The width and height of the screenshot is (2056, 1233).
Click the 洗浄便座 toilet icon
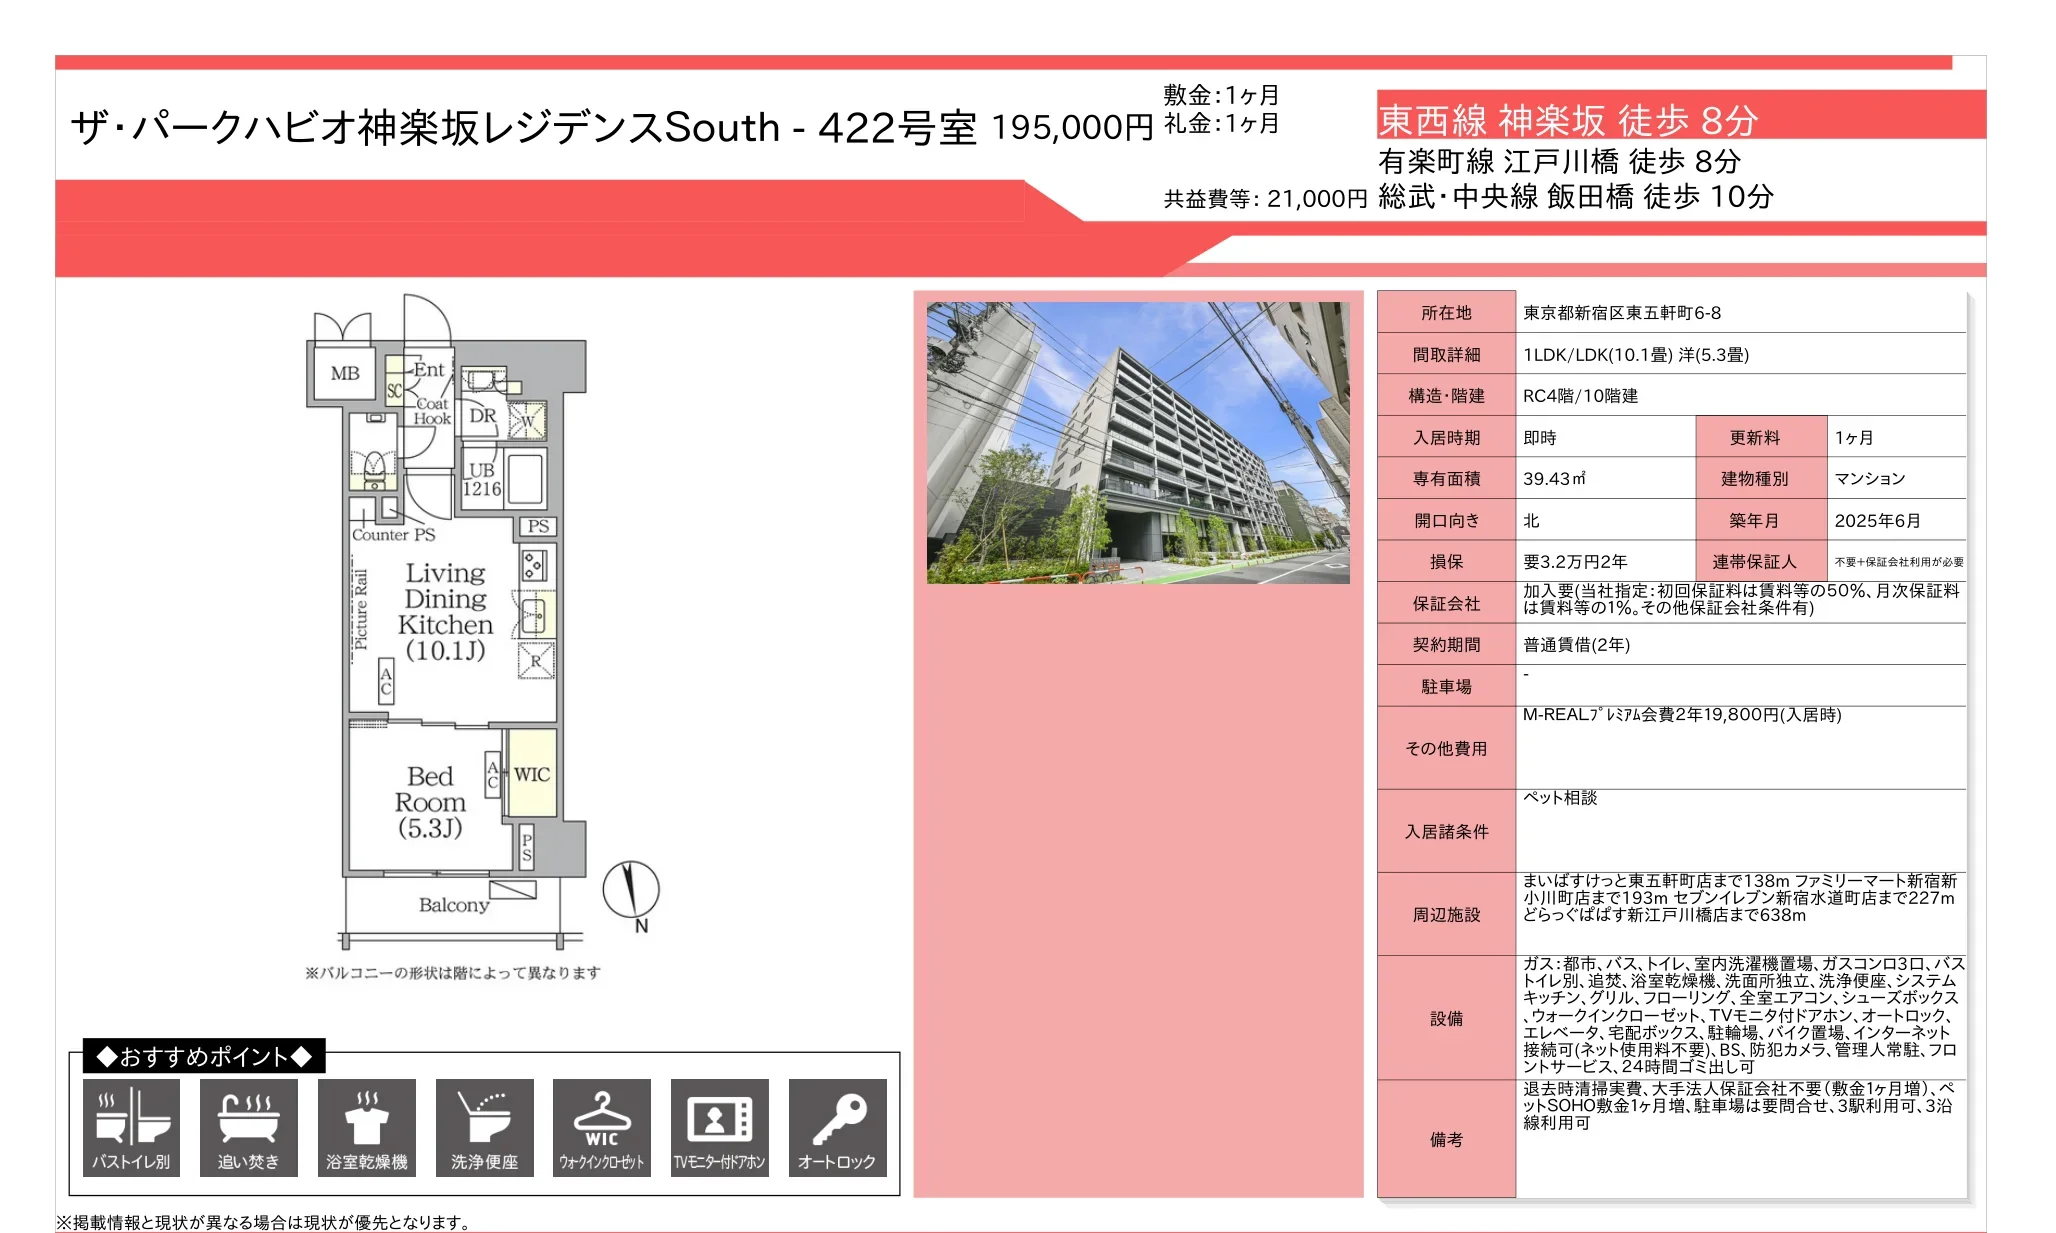point(484,1126)
